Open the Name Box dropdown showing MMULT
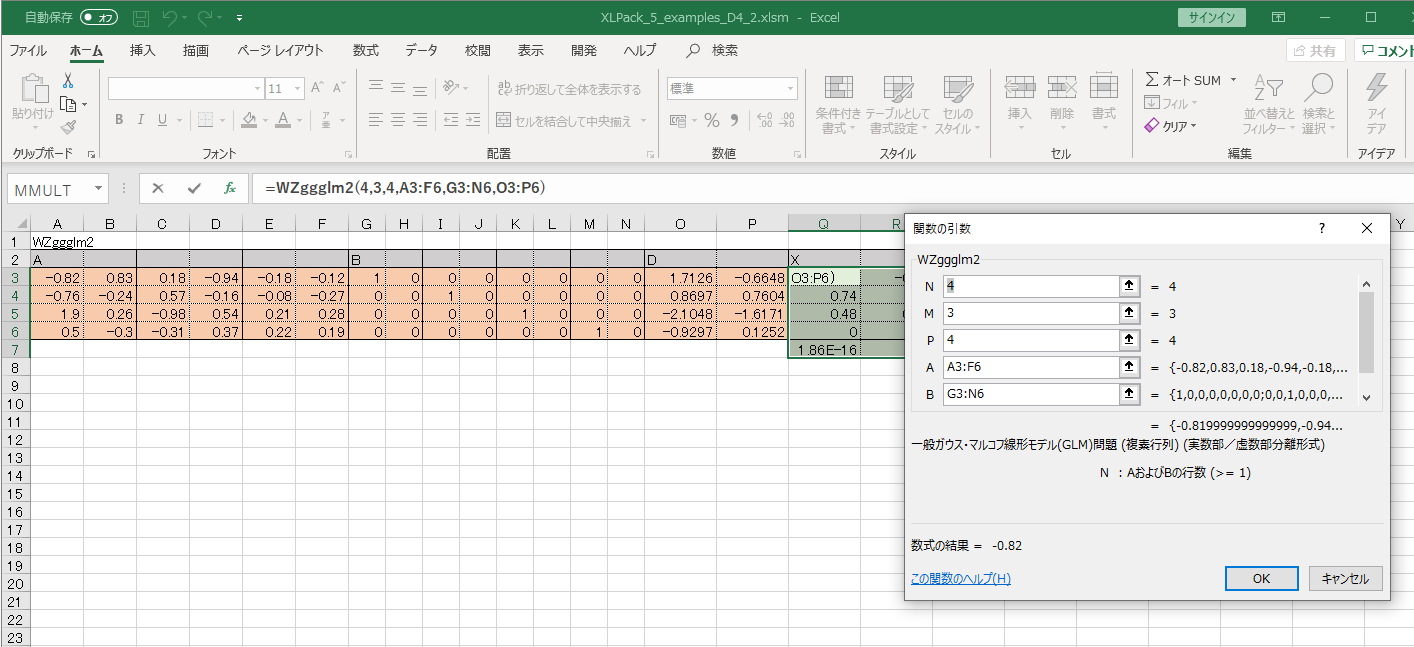Screen dimensions: 1414x647 (x=98, y=188)
